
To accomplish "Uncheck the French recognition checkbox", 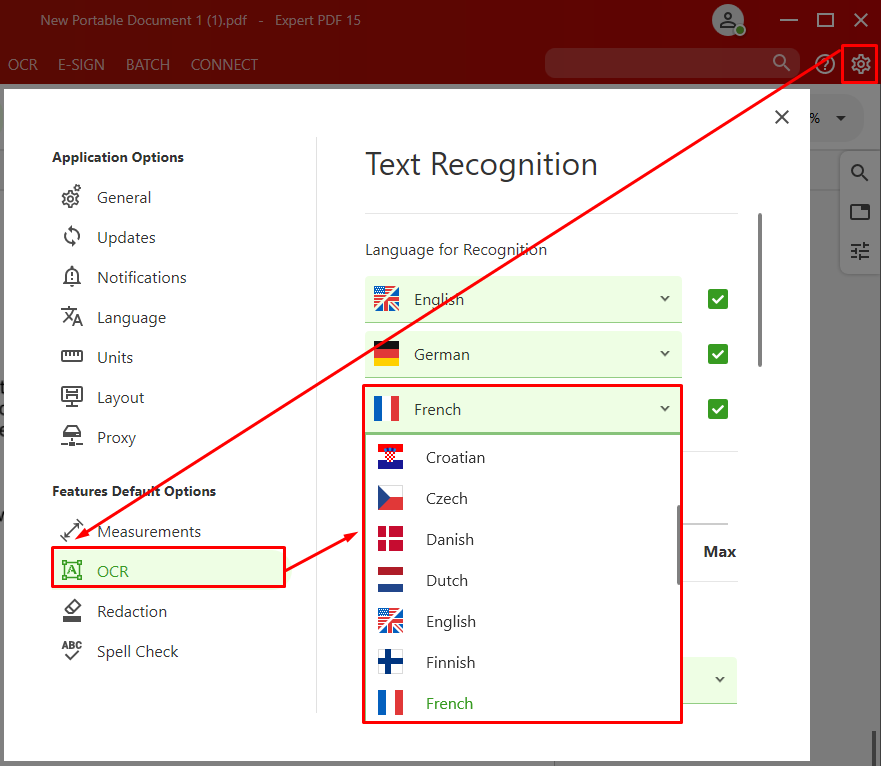I will pyautogui.click(x=717, y=409).
